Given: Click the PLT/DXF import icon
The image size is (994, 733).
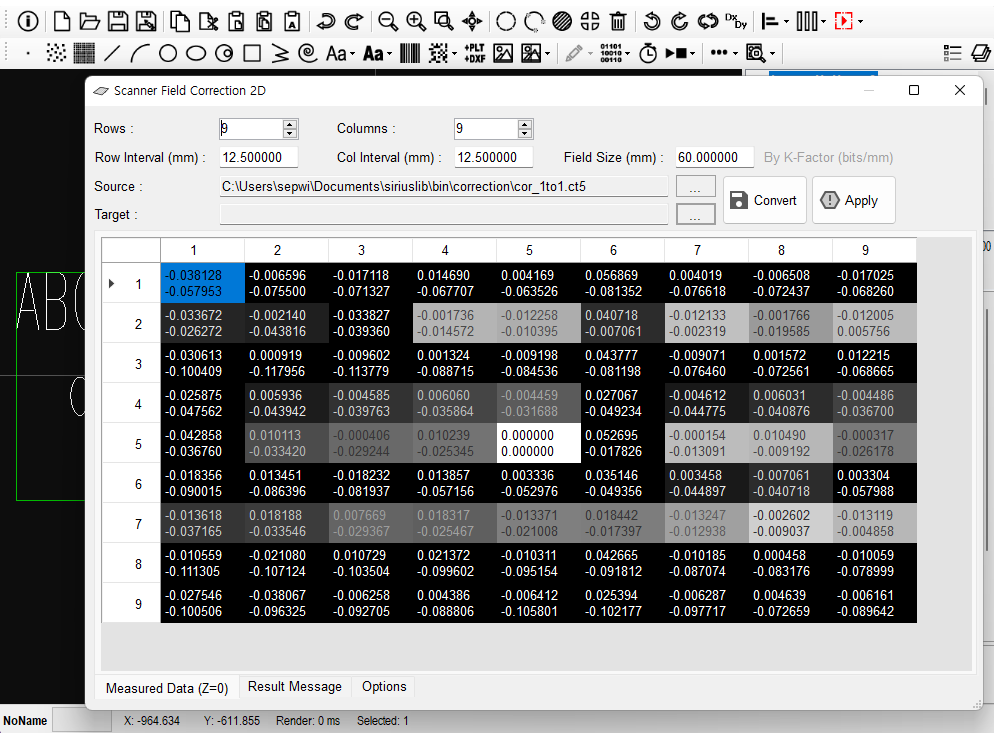Looking at the screenshot, I should pyautogui.click(x=474, y=53).
